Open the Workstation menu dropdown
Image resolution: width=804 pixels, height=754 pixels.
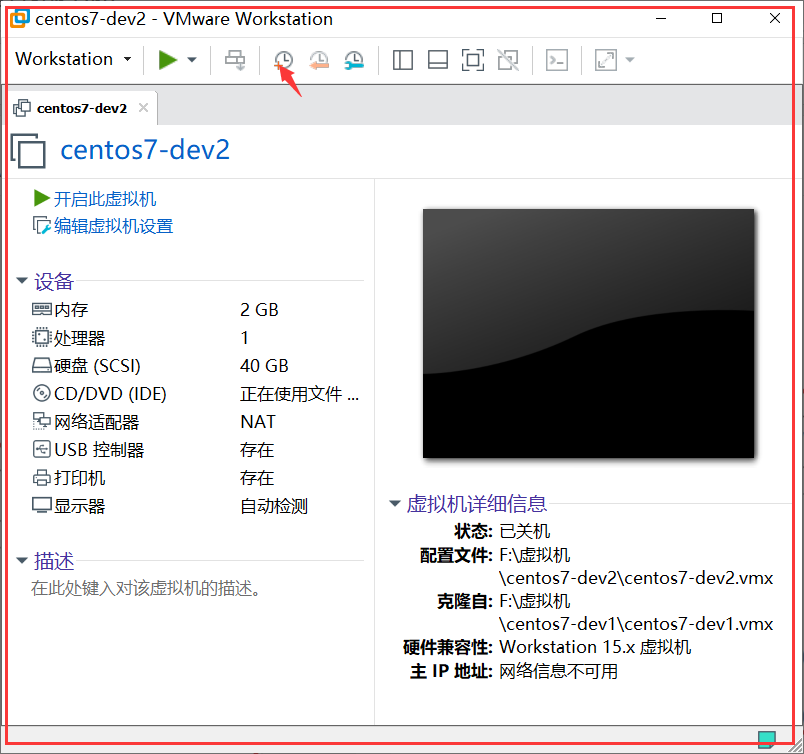point(73,59)
